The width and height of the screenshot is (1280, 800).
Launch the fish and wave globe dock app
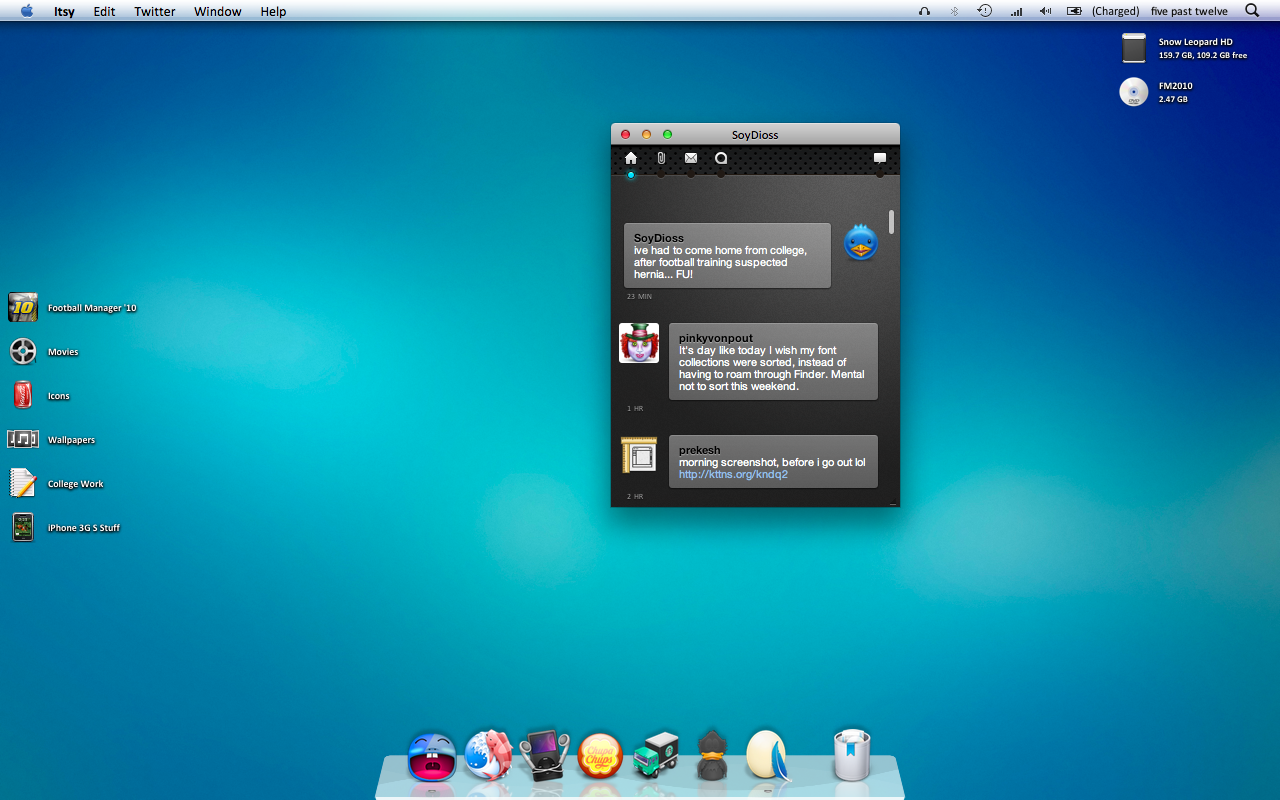pos(488,755)
